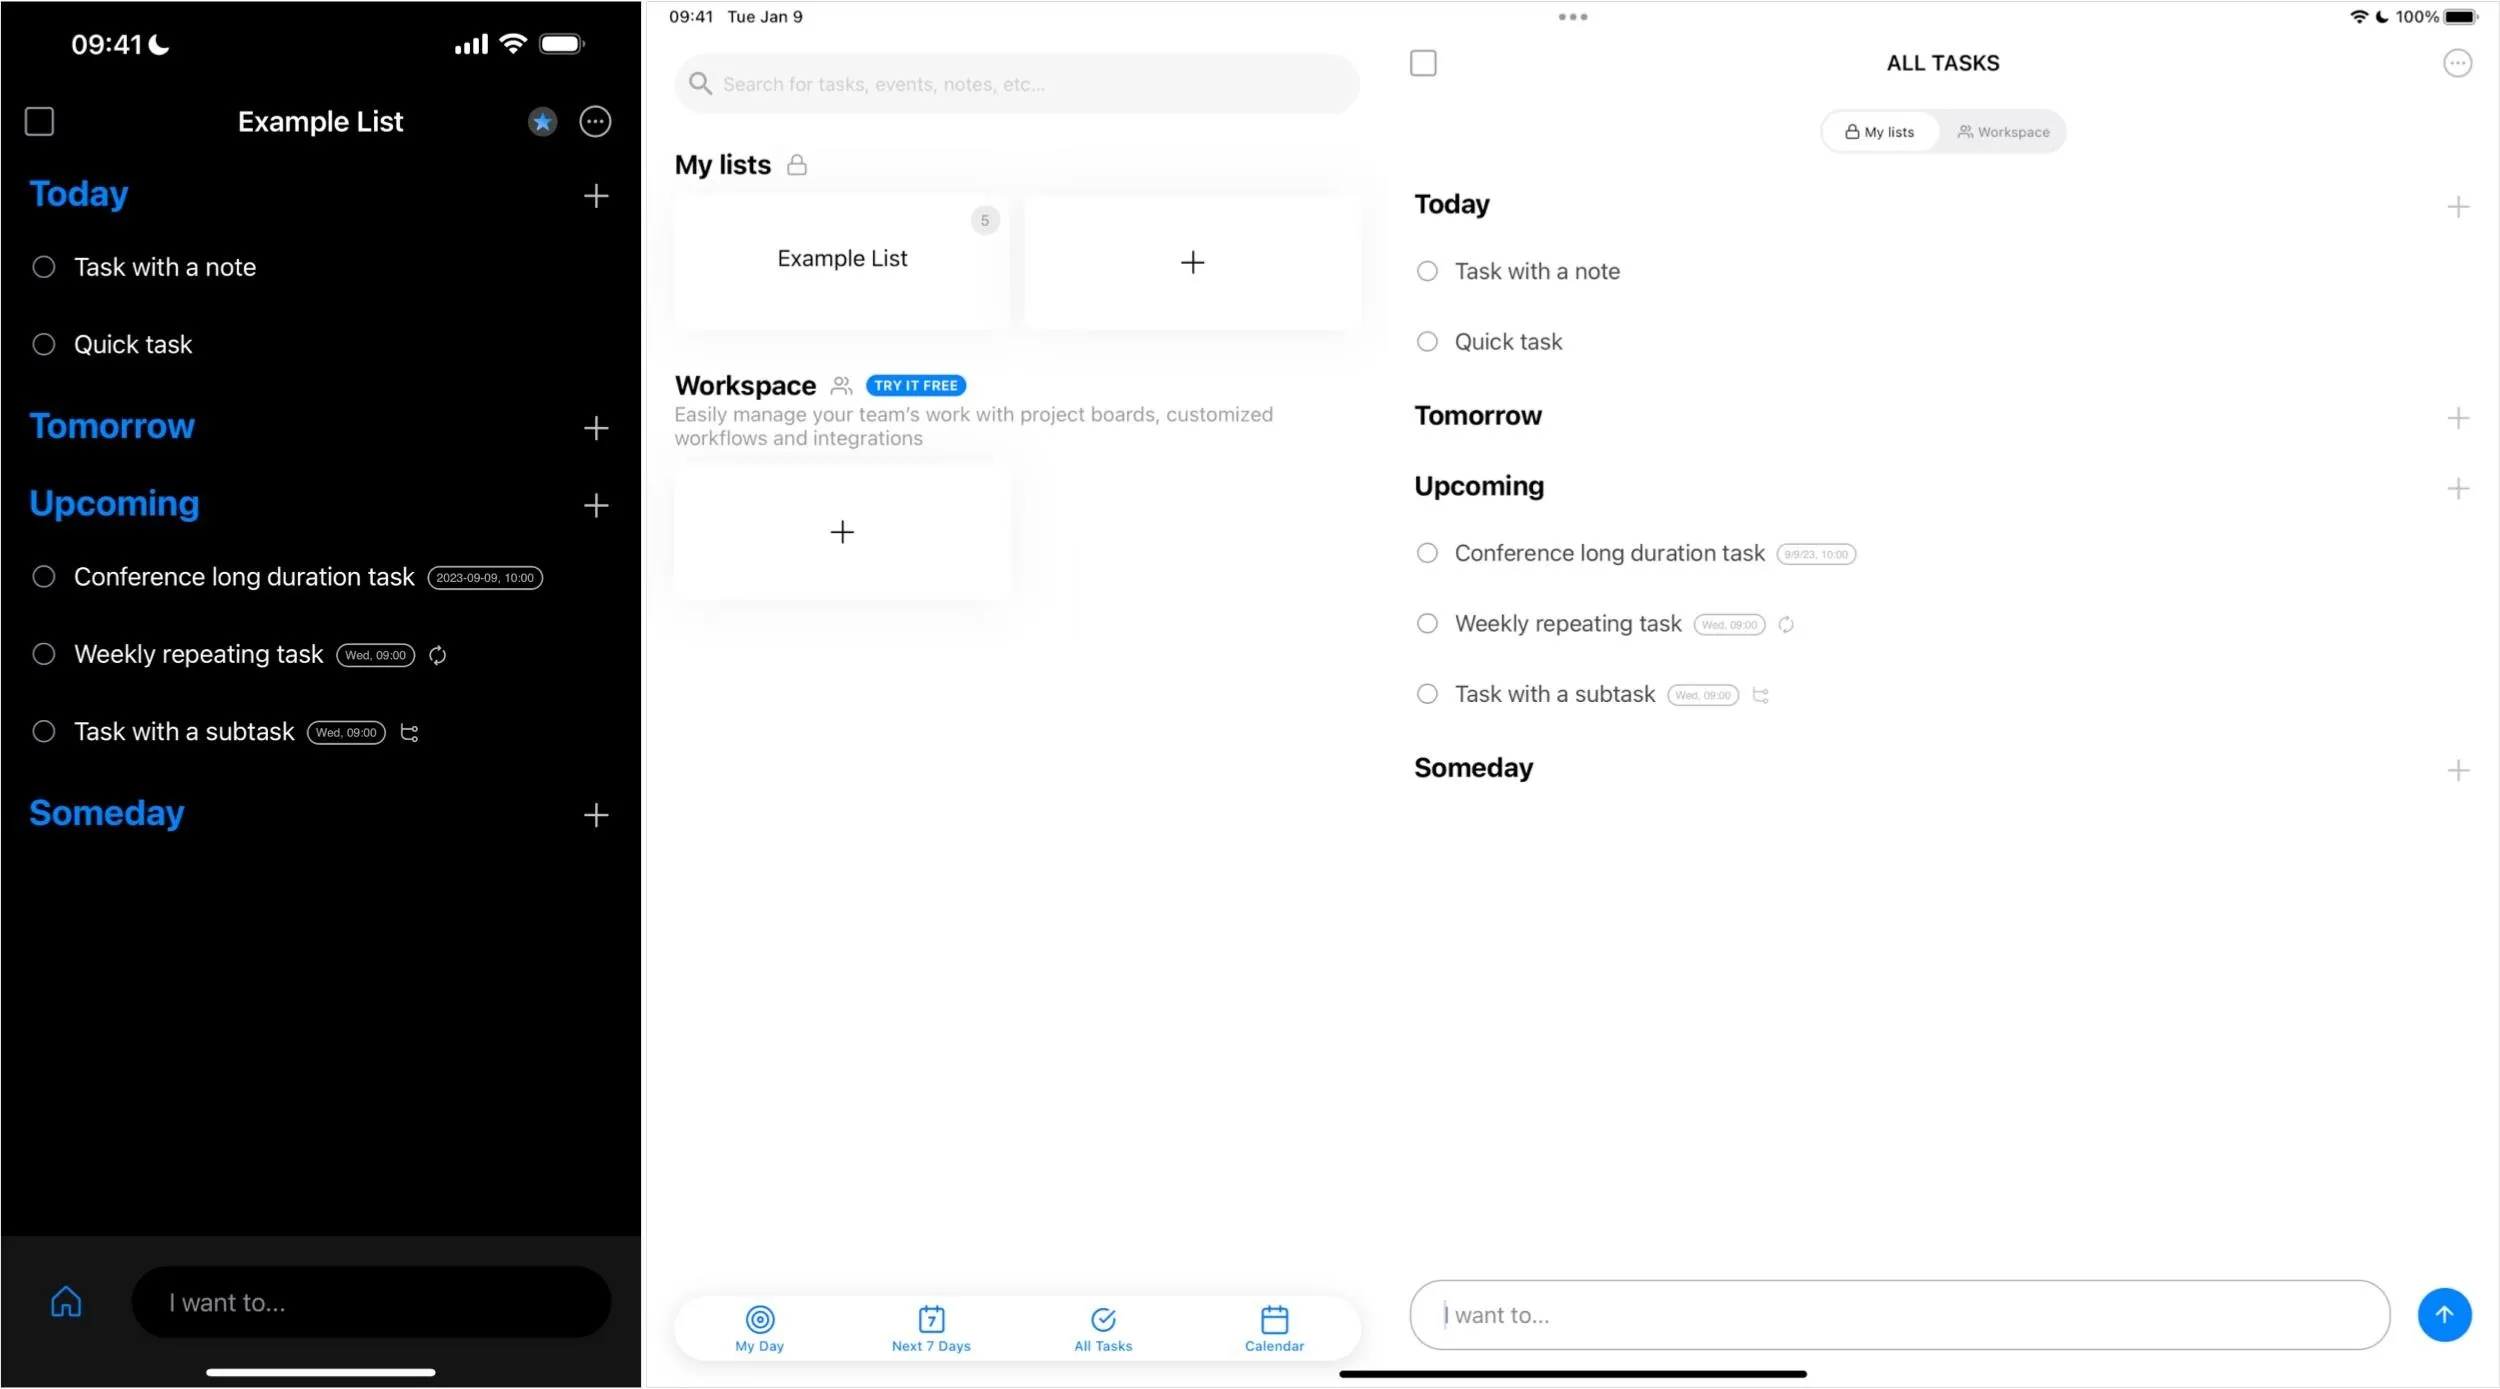This screenshot has height=1389, width=2500.
Task: Click the Tomorrow heading in ALL TASKS
Action: point(1477,416)
